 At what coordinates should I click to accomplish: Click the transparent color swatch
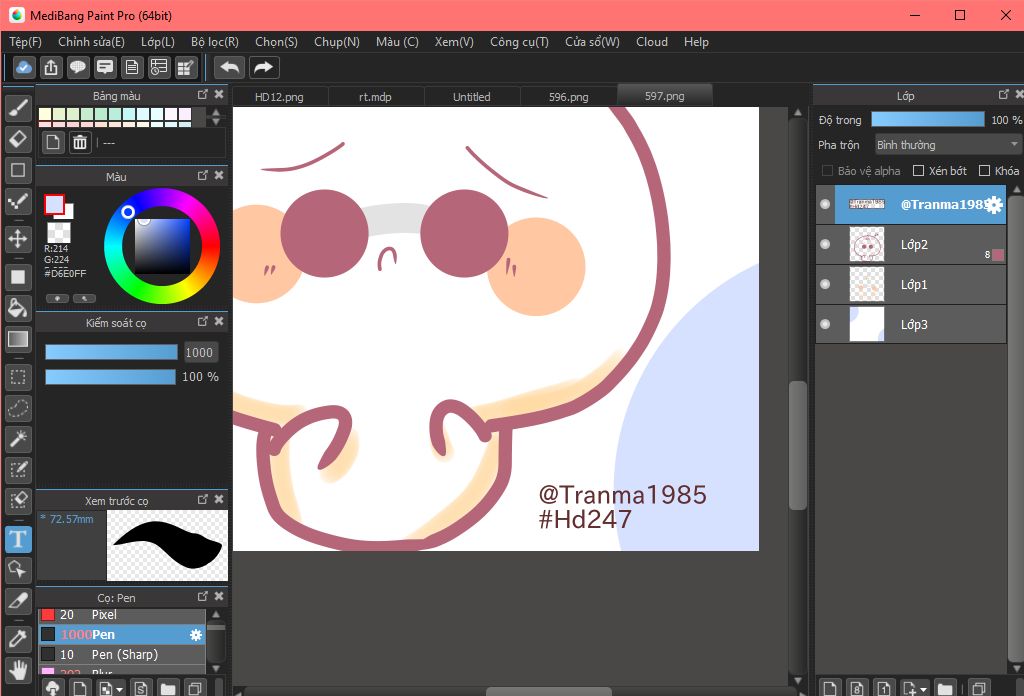[59, 232]
